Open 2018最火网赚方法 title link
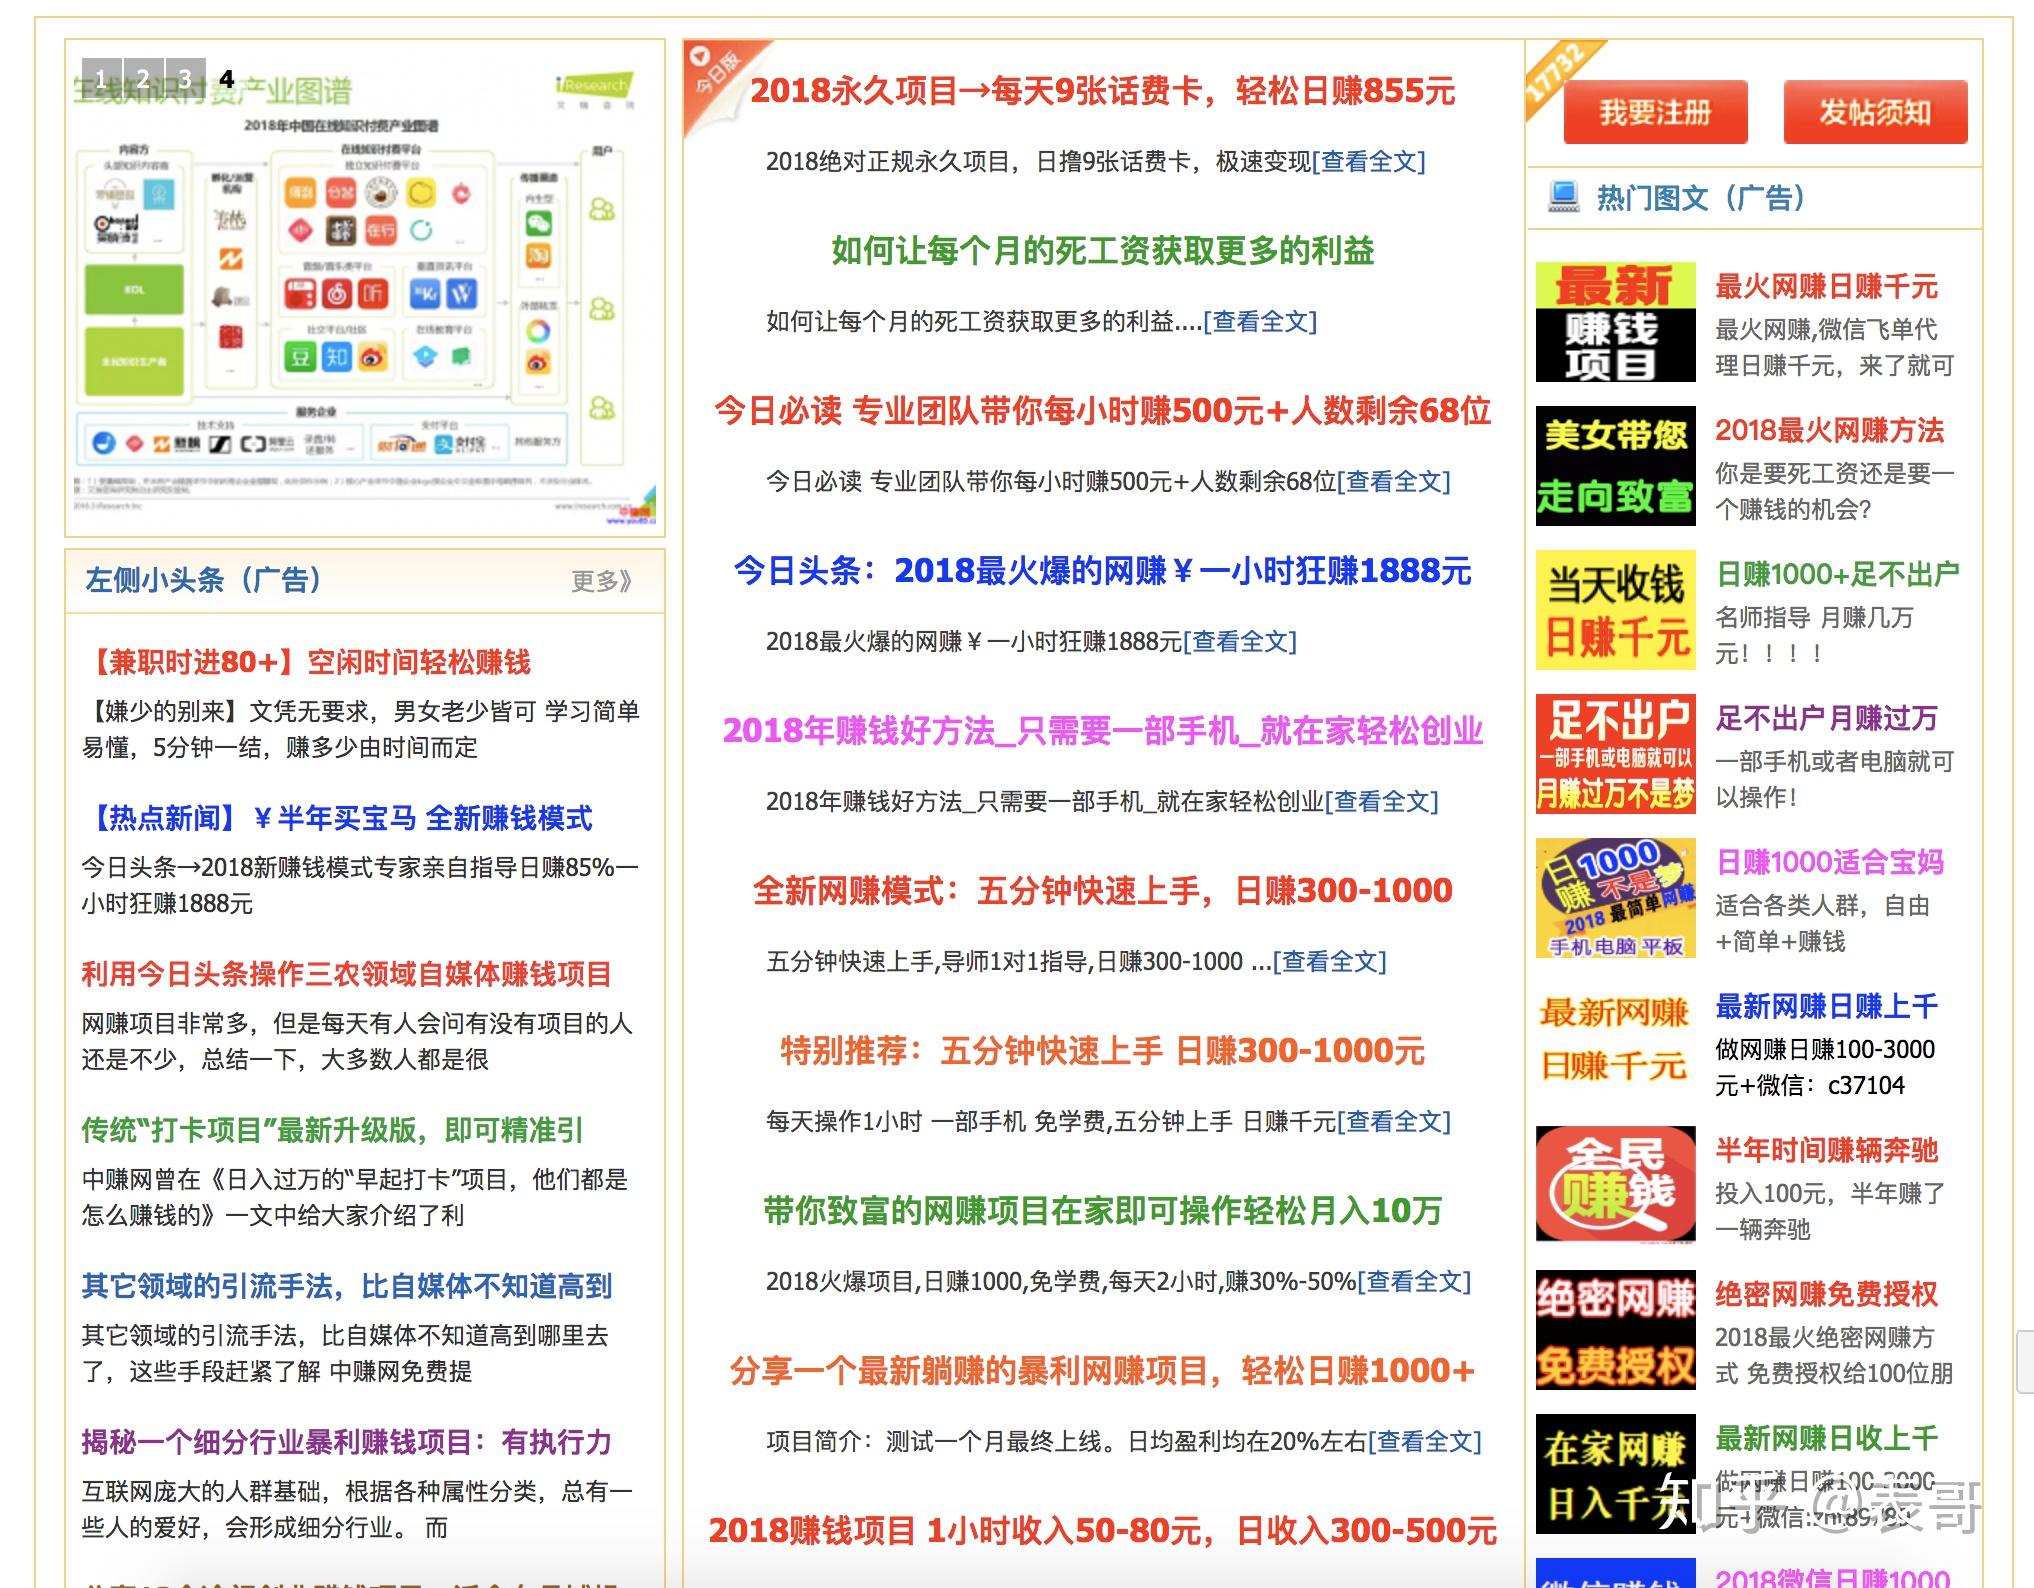 tap(1830, 431)
